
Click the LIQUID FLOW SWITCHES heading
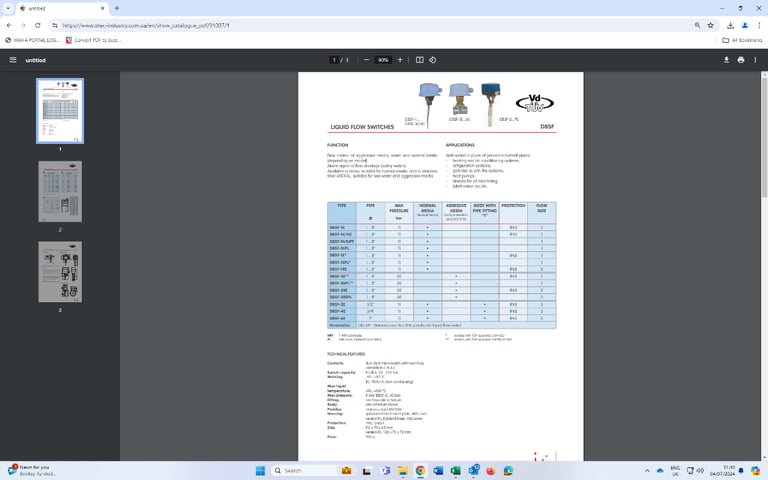point(362,127)
